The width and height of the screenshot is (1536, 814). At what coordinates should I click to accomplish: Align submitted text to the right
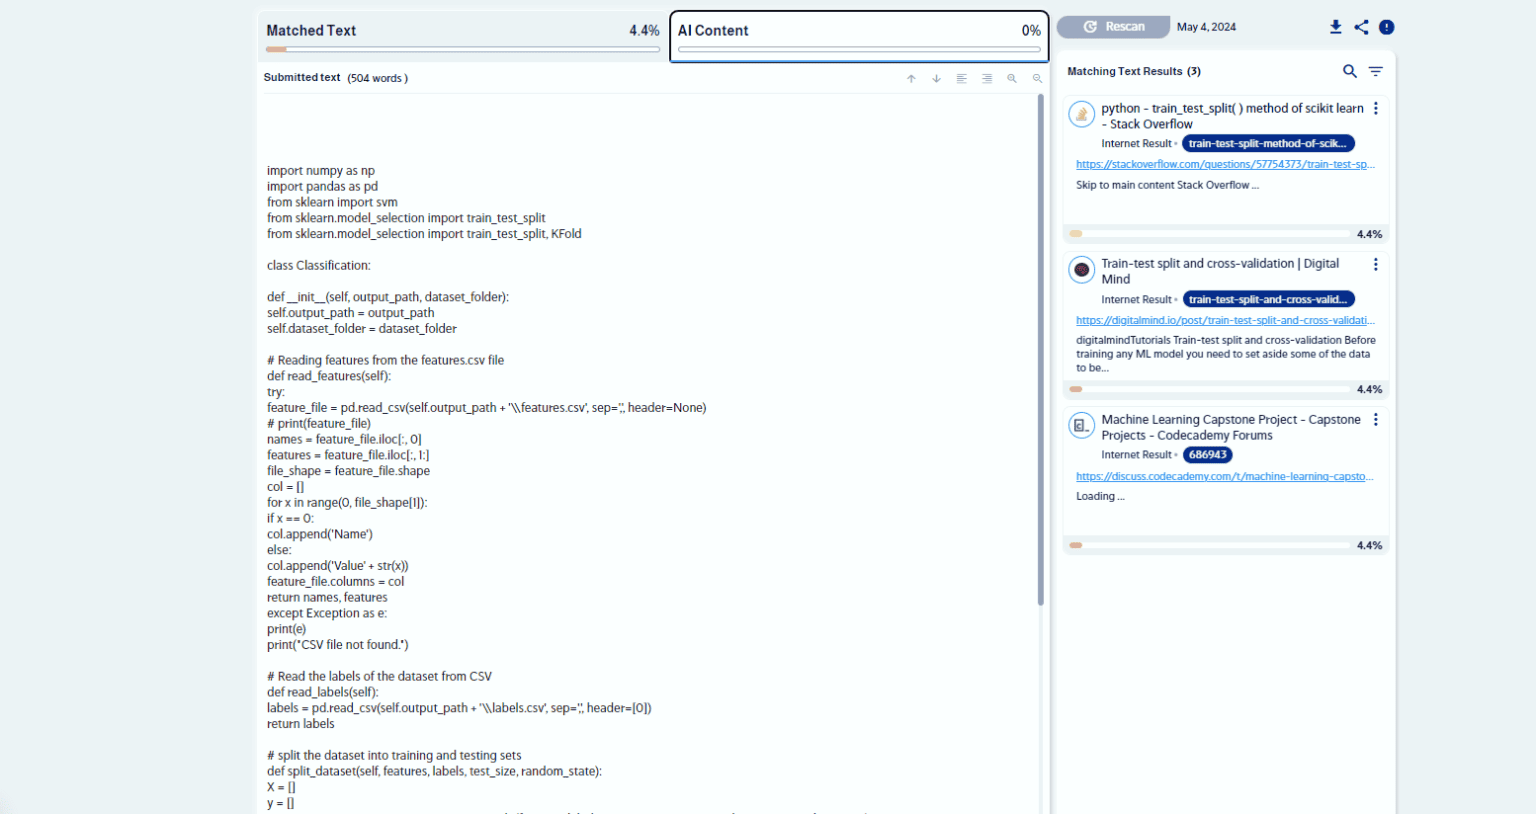[987, 78]
